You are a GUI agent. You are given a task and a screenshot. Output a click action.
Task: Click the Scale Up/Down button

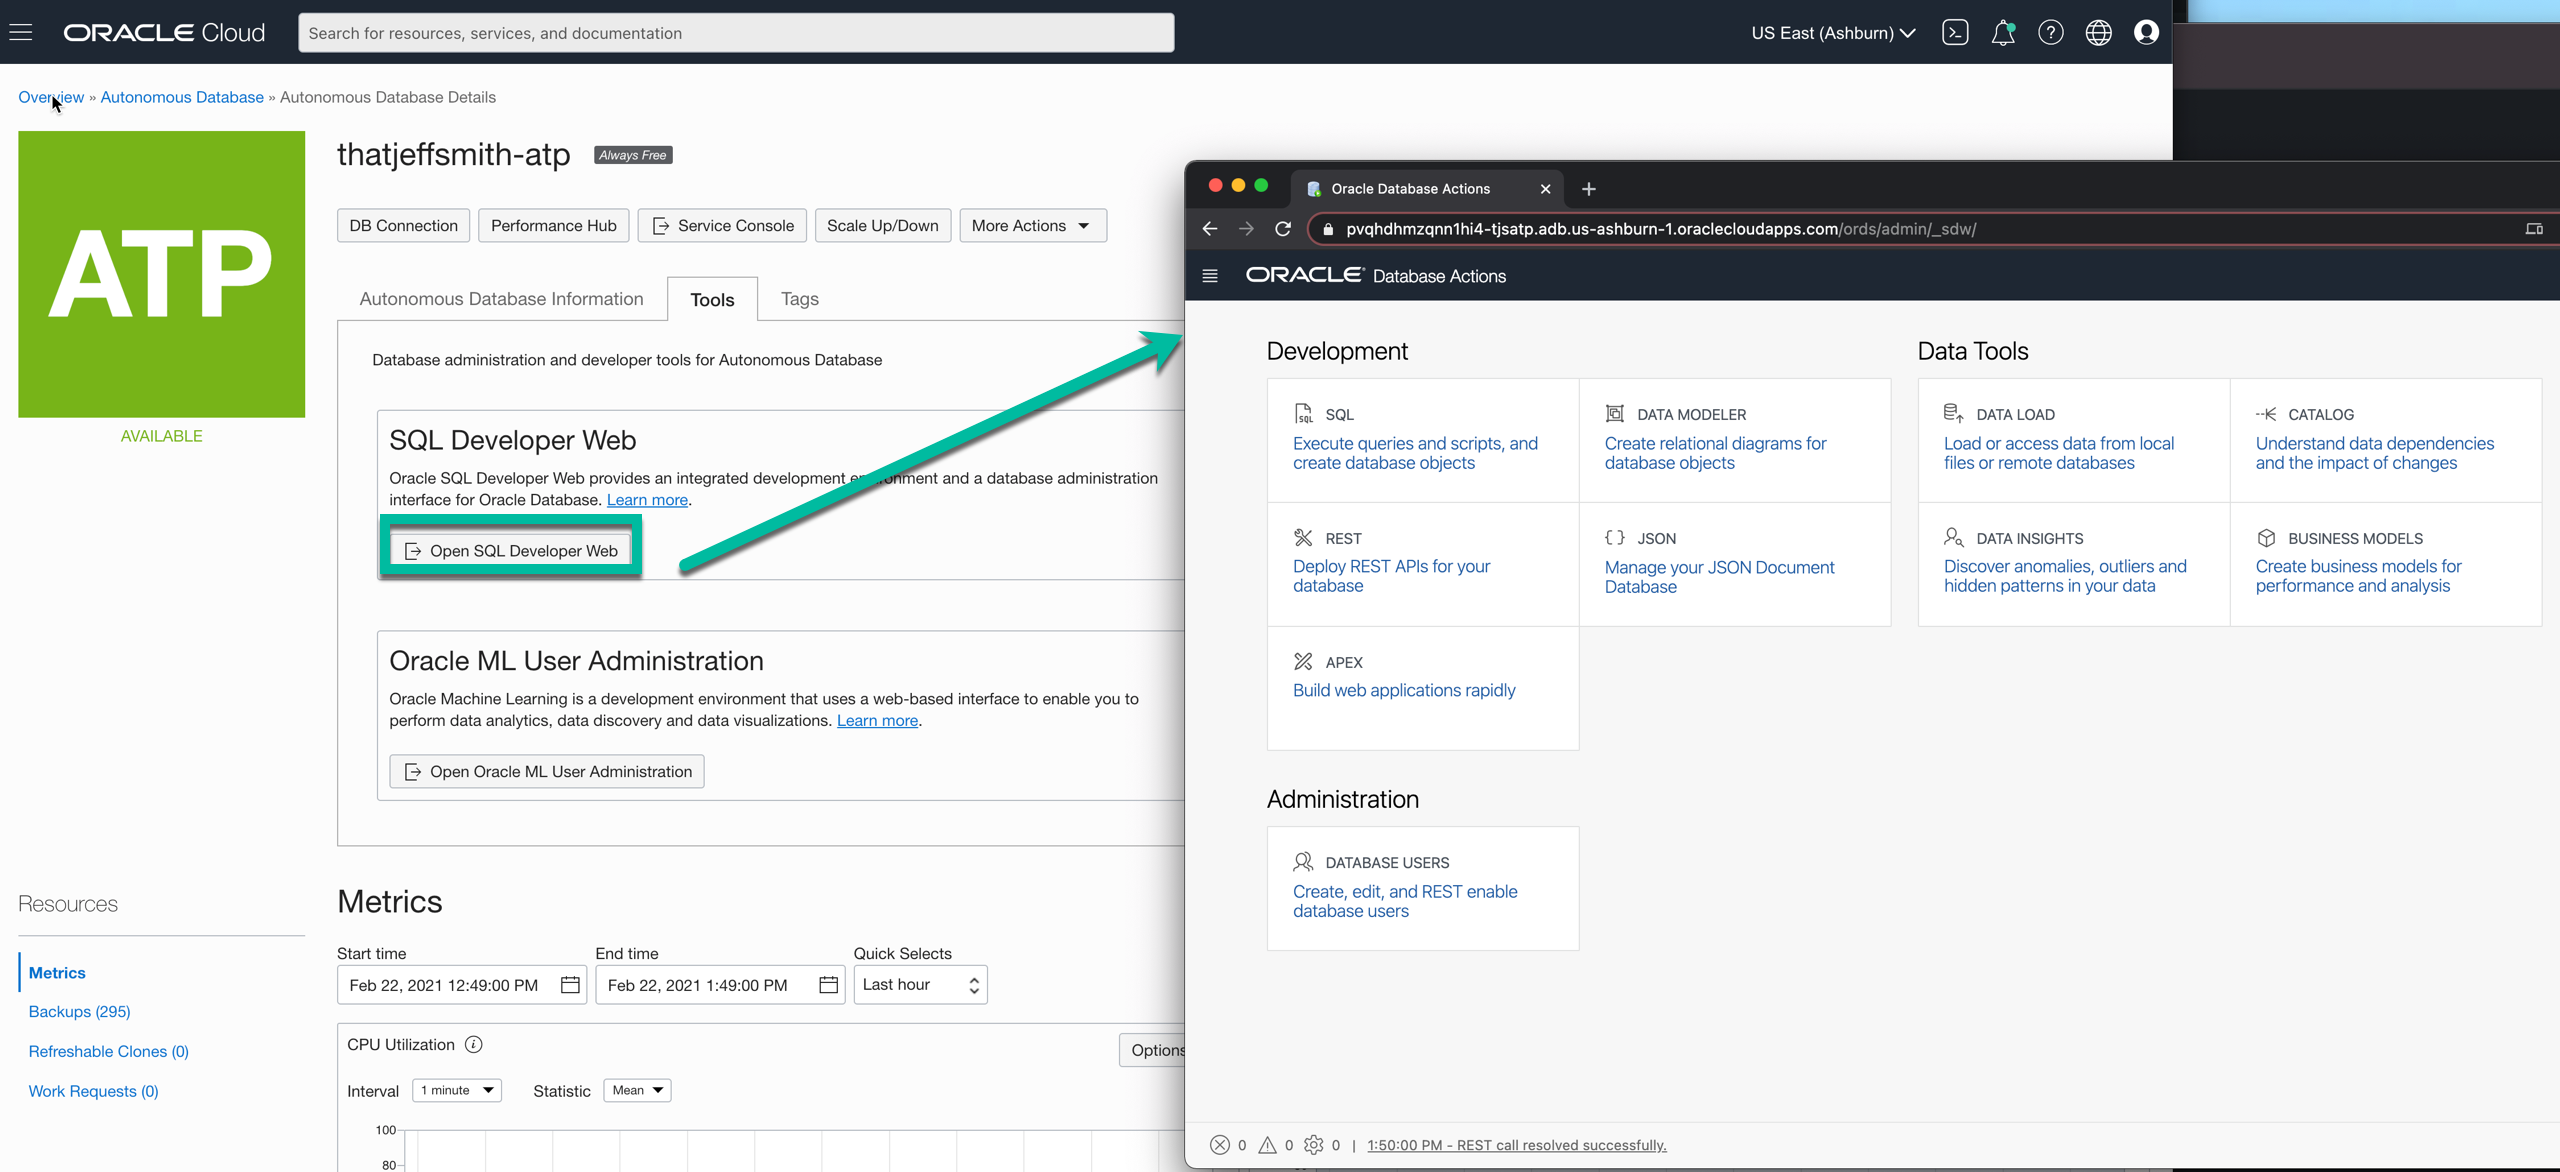[x=882, y=226]
